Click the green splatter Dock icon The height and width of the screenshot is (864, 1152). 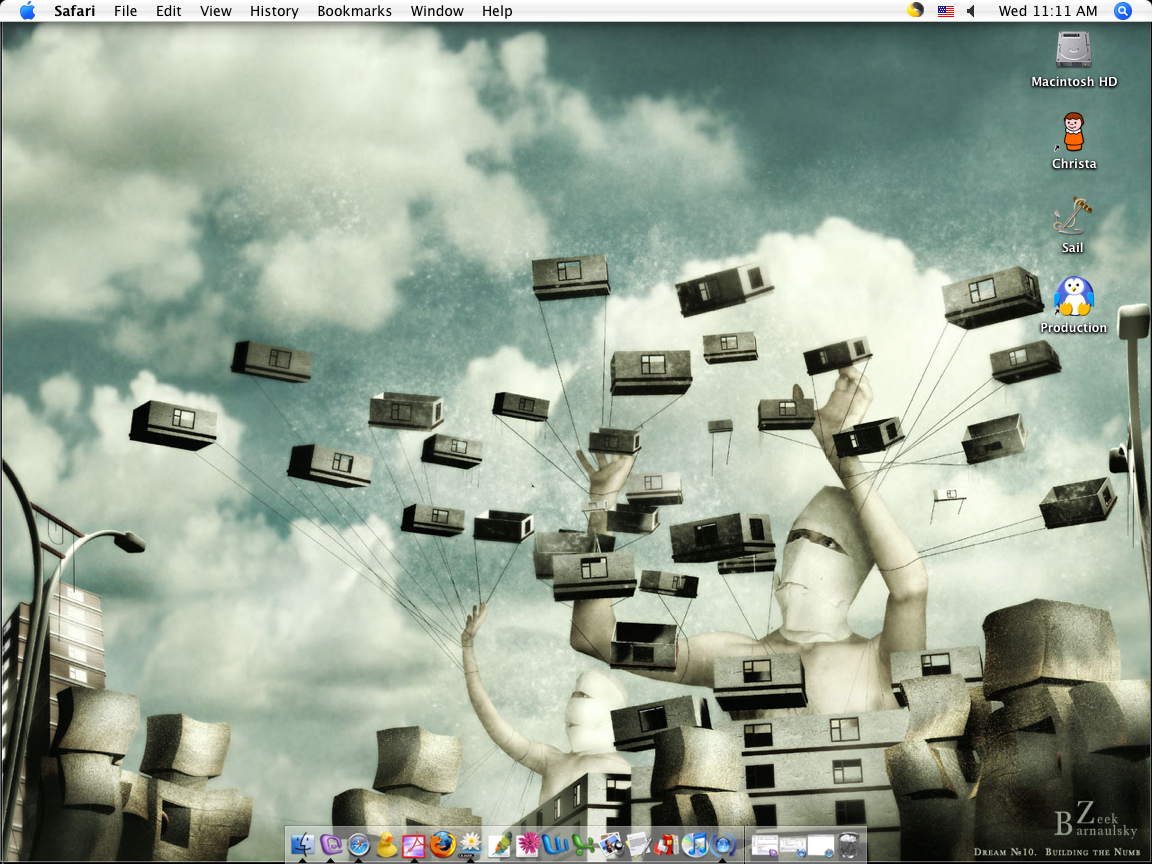[583, 845]
